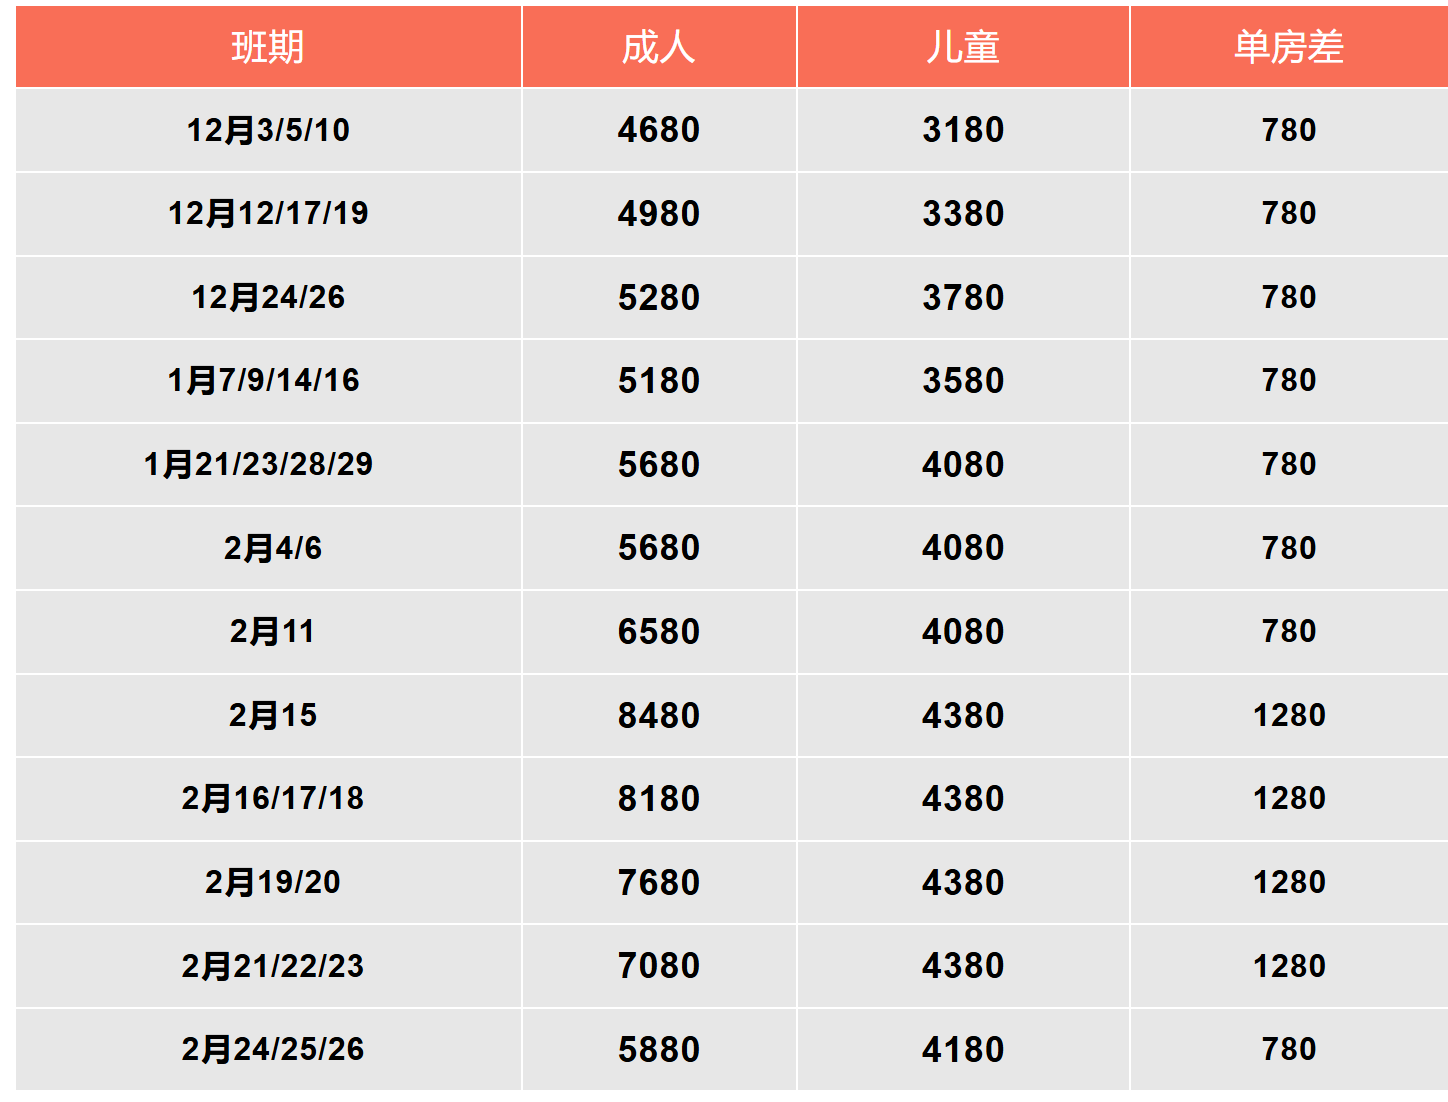
Task: Select the 1月21/23/28/29 date cell
Action: 258,464
